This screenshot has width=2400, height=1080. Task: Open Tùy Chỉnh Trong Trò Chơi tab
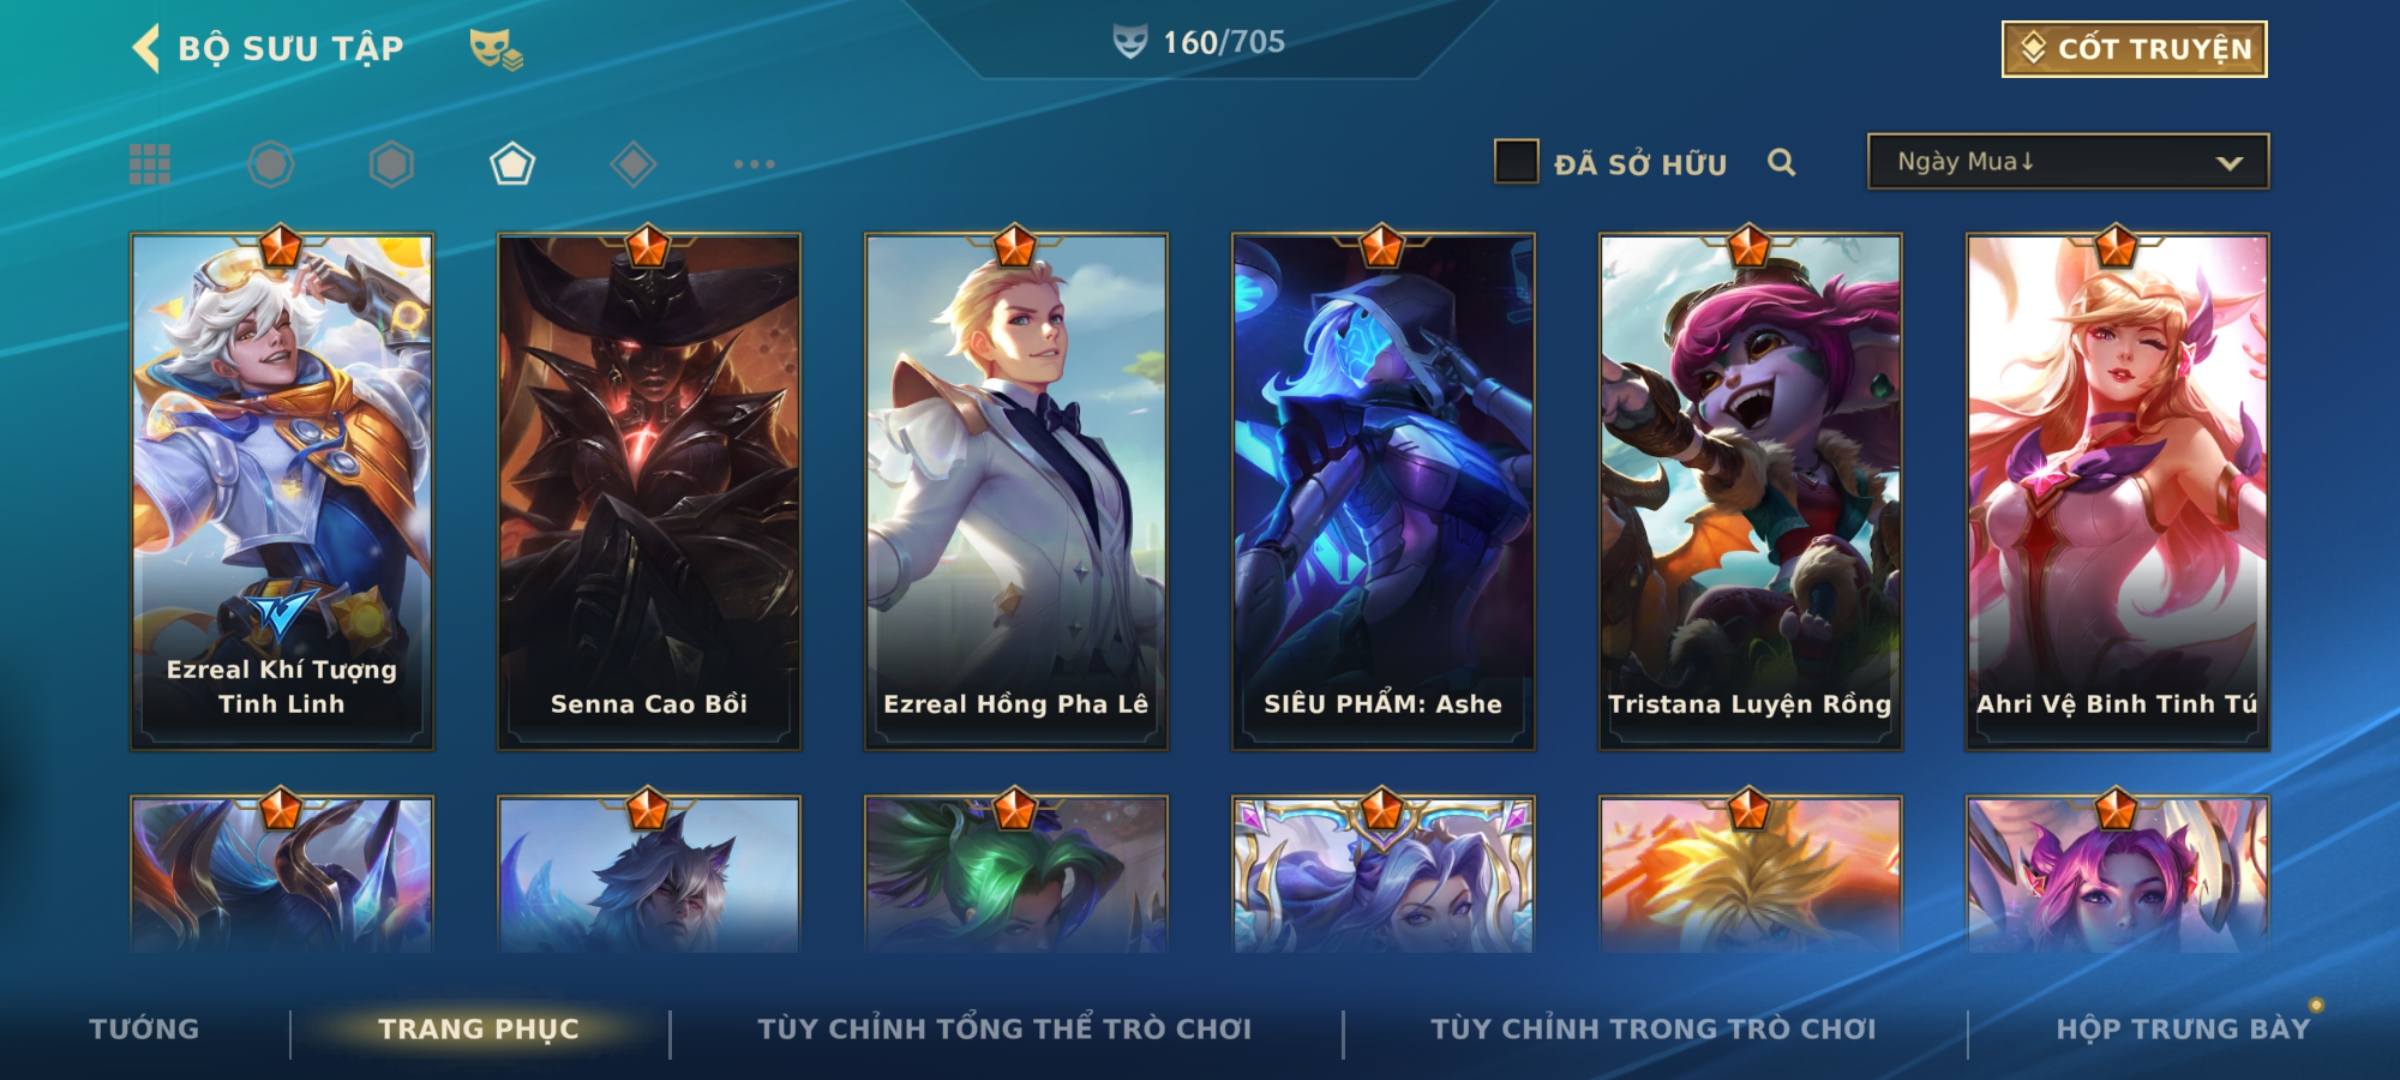[1653, 1029]
